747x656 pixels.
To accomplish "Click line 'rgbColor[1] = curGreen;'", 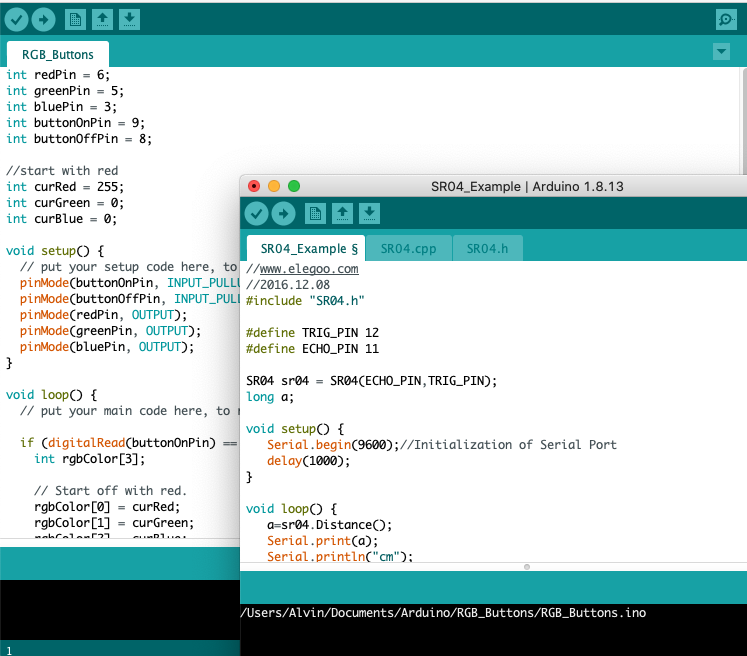I will pyautogui.click(x=114, y=523).
